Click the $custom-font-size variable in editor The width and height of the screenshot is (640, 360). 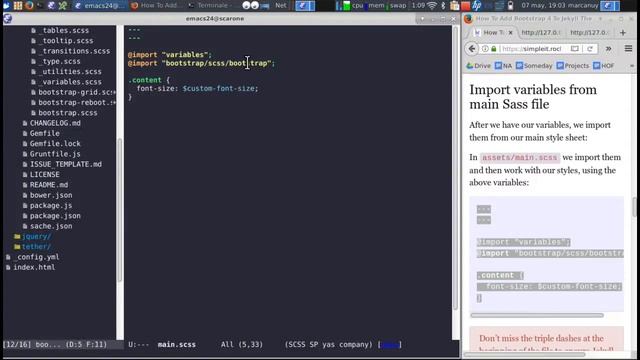[218, 88]
